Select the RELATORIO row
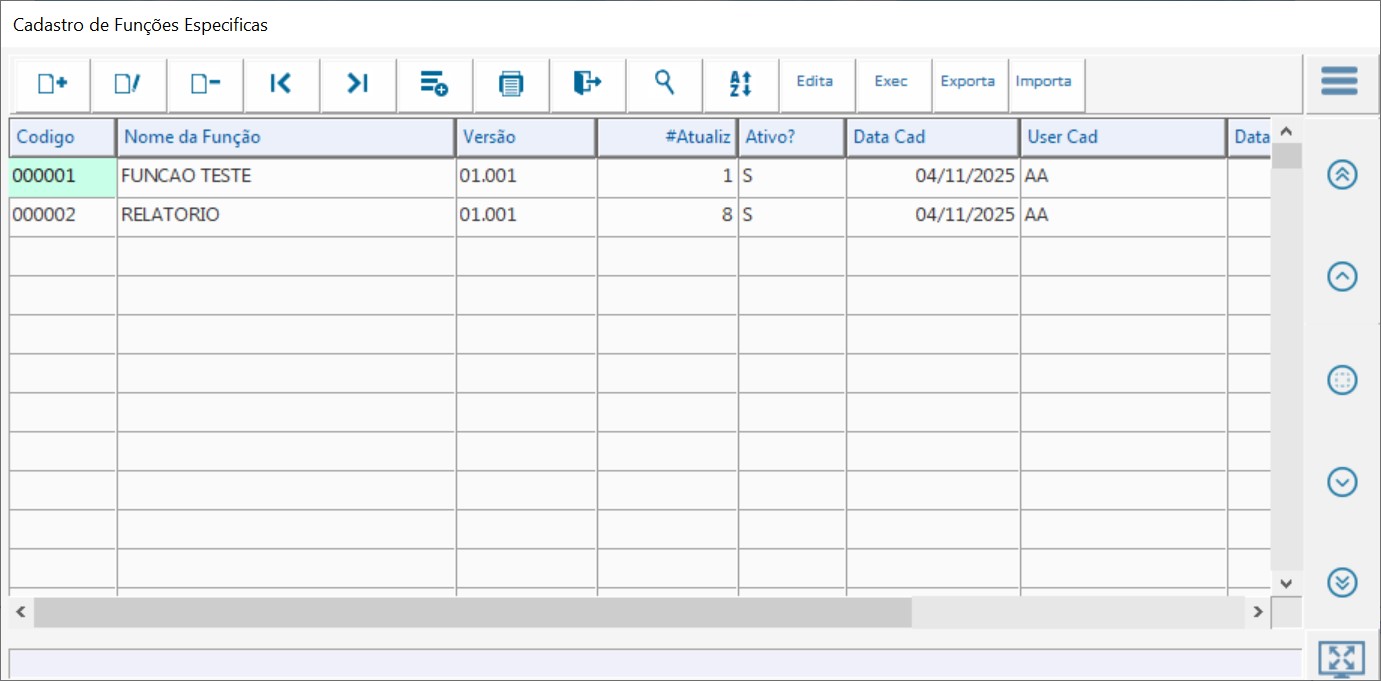This screenshot has height=681, width=1381. coord(285,215)
